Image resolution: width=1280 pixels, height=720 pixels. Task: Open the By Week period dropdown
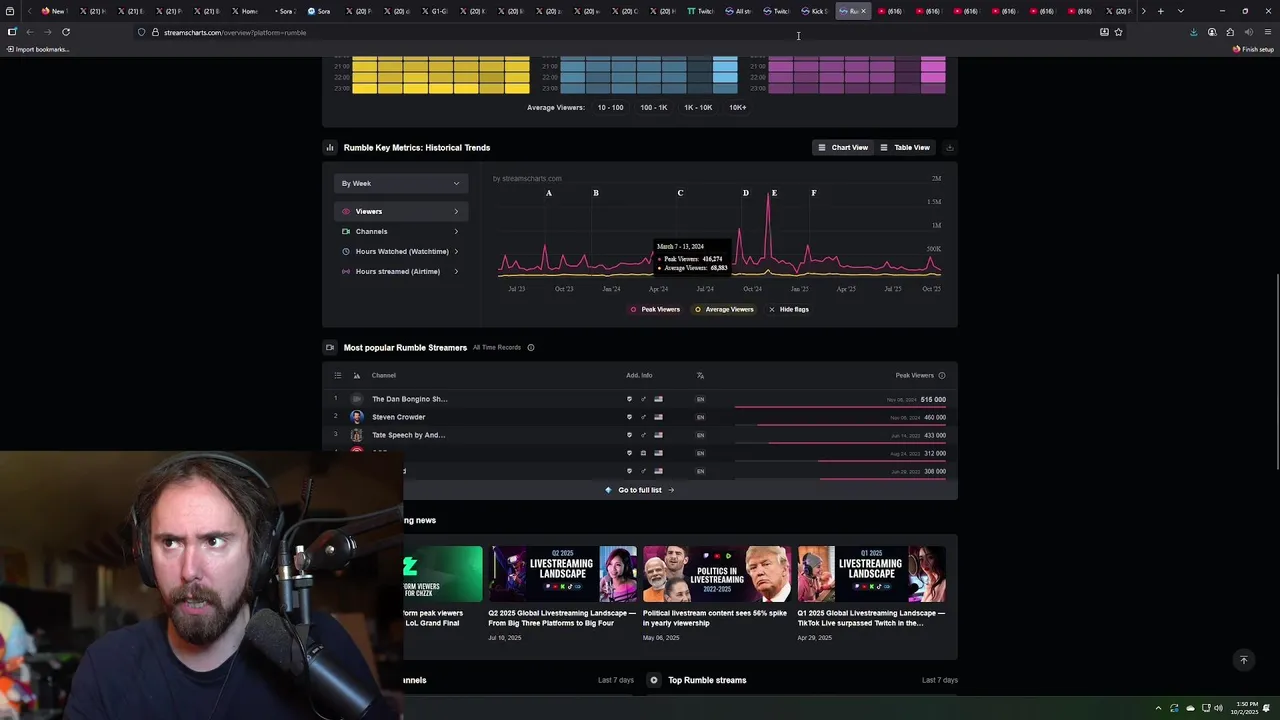[x=401, y=184]
